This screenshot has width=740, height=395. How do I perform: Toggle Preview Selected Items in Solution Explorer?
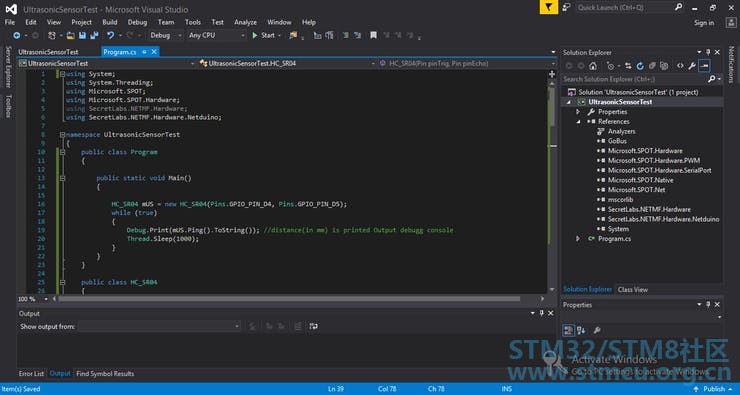tap(704, 66)
